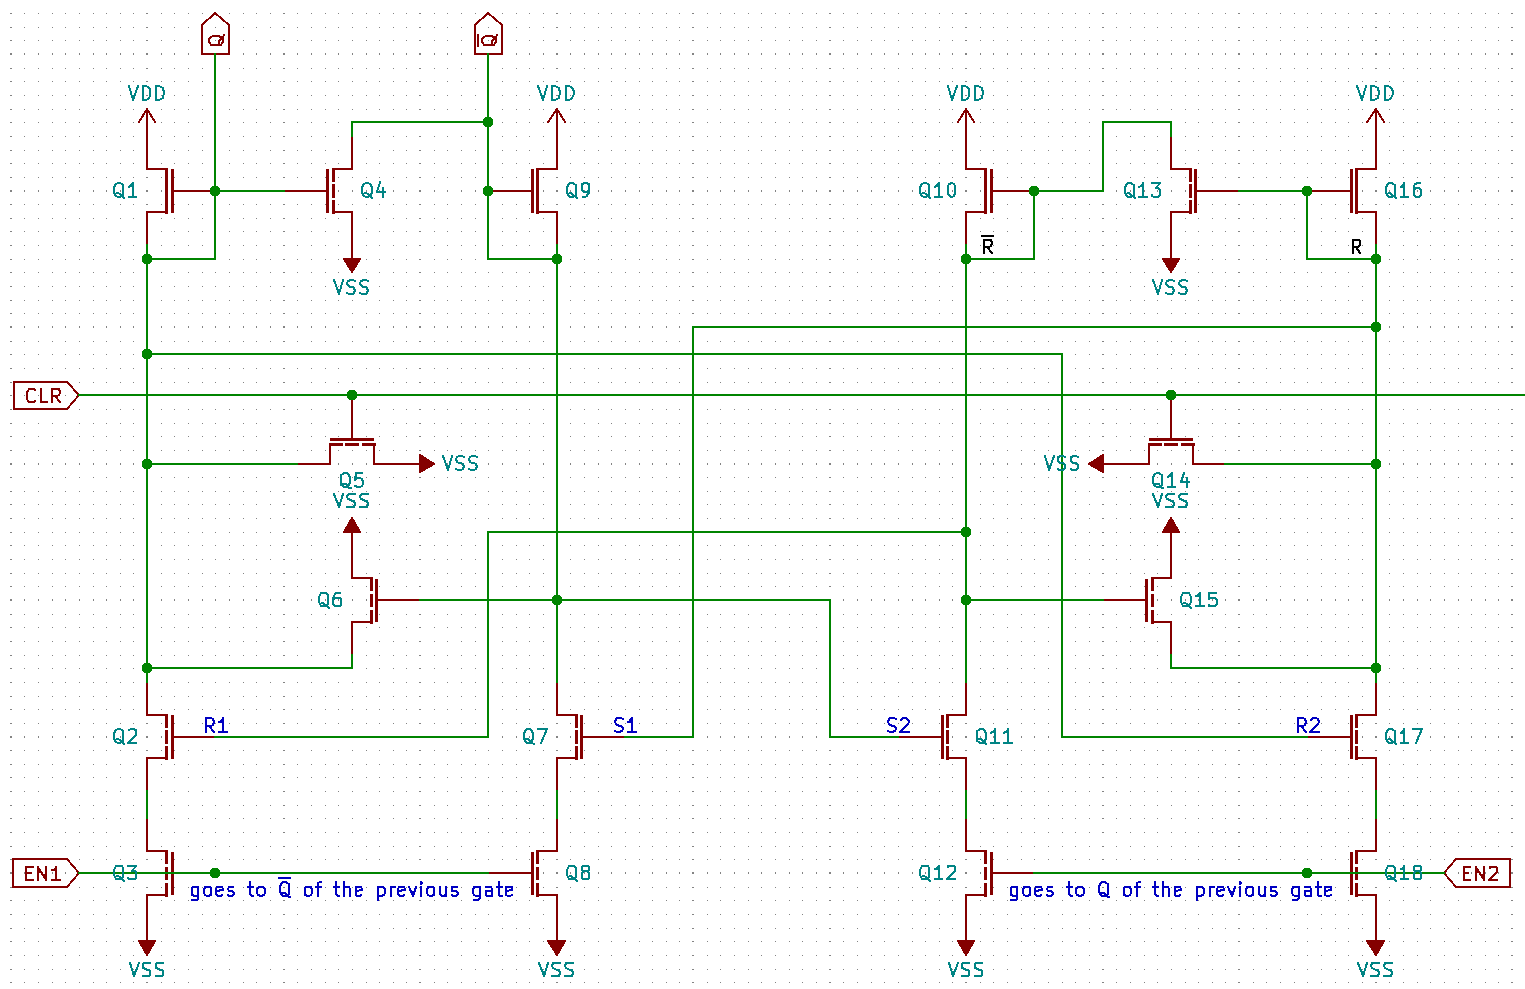This screenshot has width=1525, height=989.
Task: Select the Q13 transistor symbol
Action: (1184, 190)
